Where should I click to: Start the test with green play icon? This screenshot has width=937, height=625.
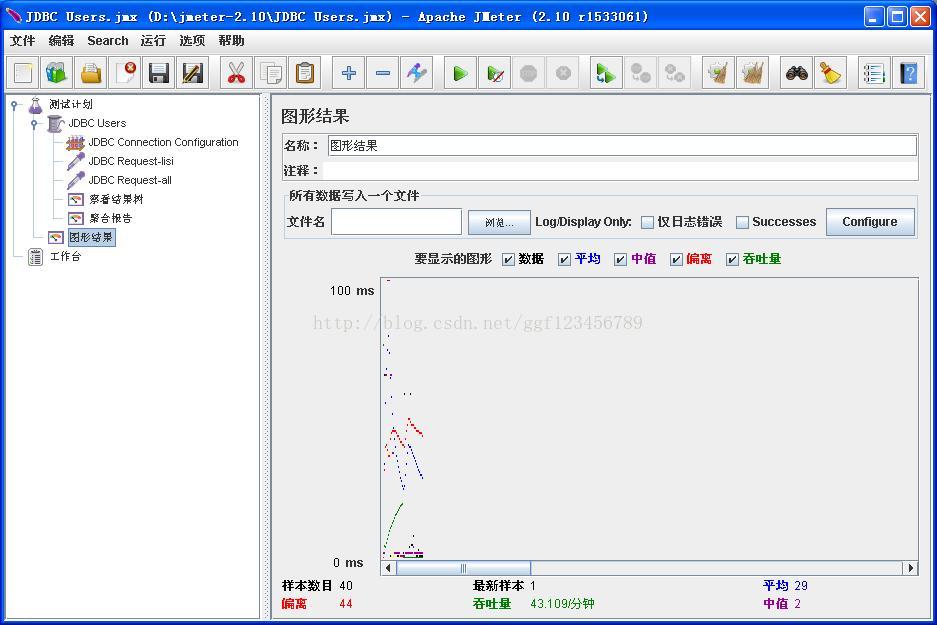point(460,73)
